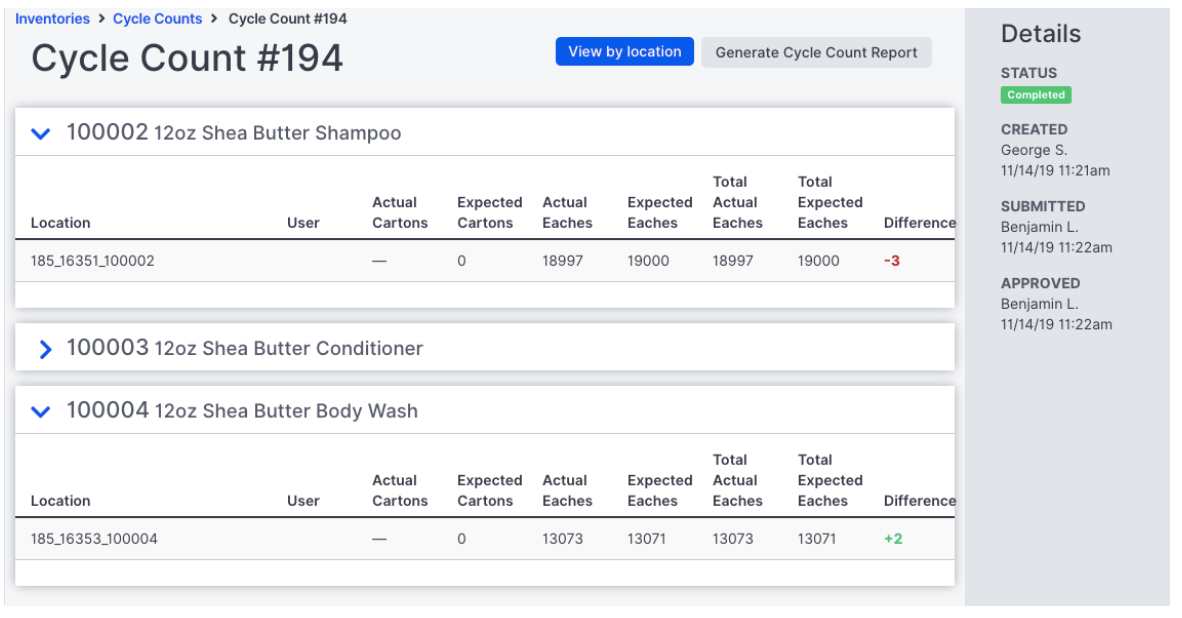Click Generate Cycle Count Report
Viewport: 1182px width, 618px height.
tap(816, 52)
